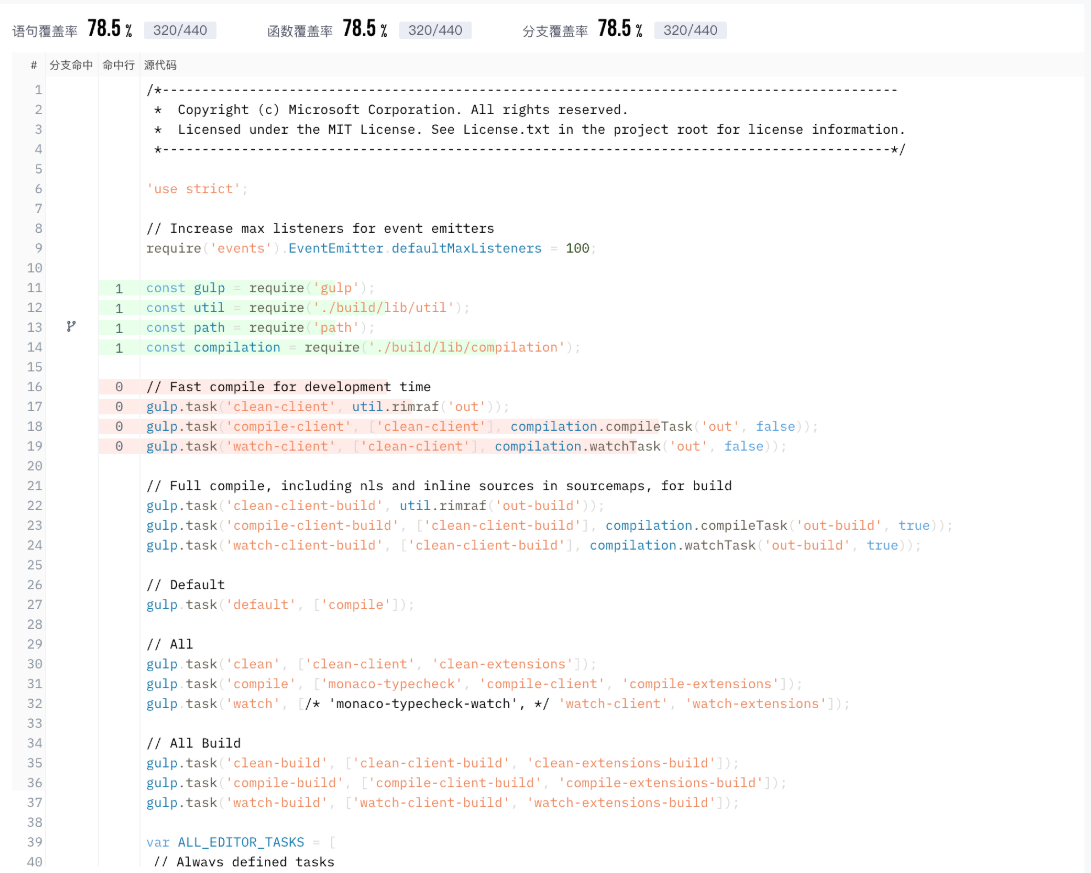Click the statement coverage 320/440 badge
This screenshot has width=1091, height=873.
pyautogui.click(x=180, y=31)
